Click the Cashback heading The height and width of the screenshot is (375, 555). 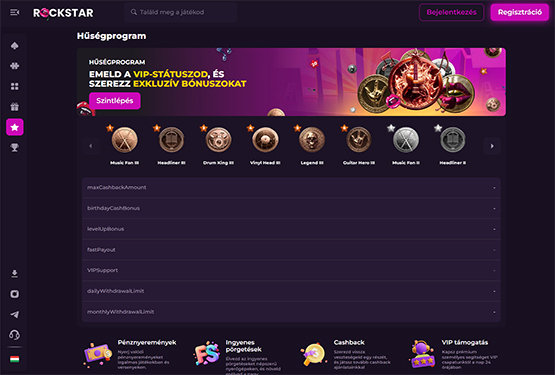(x=349, y=342)
